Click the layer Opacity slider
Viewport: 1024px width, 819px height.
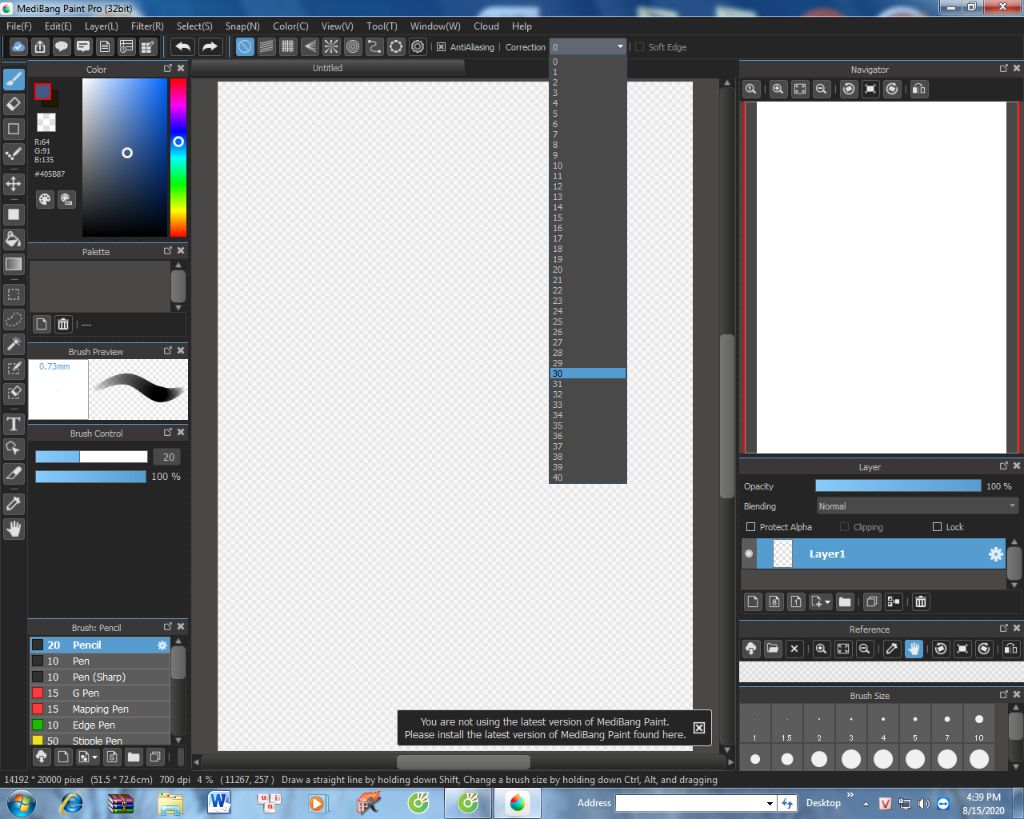click(898, 486)
